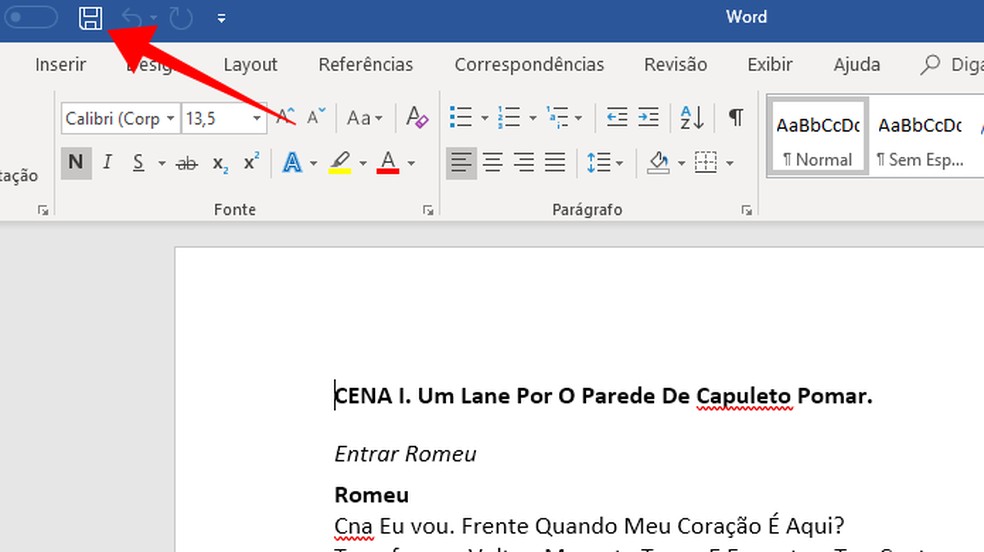Expand the font size 13,5 dropdown
984x552 pixels.
(257, 119)
